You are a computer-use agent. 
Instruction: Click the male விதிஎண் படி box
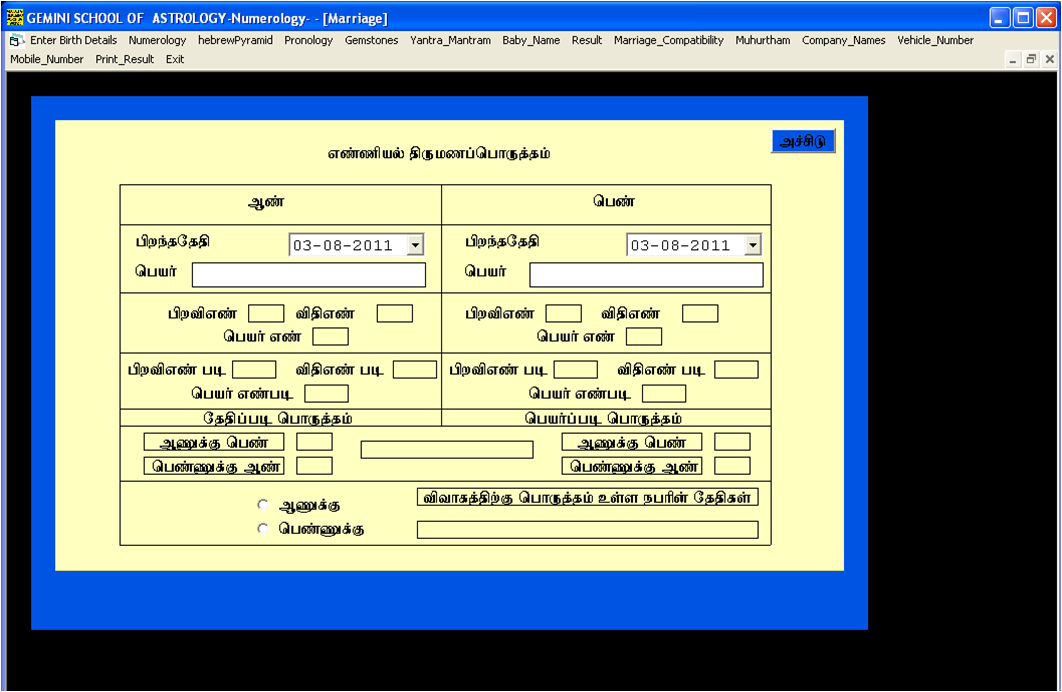tap(415, 370)
